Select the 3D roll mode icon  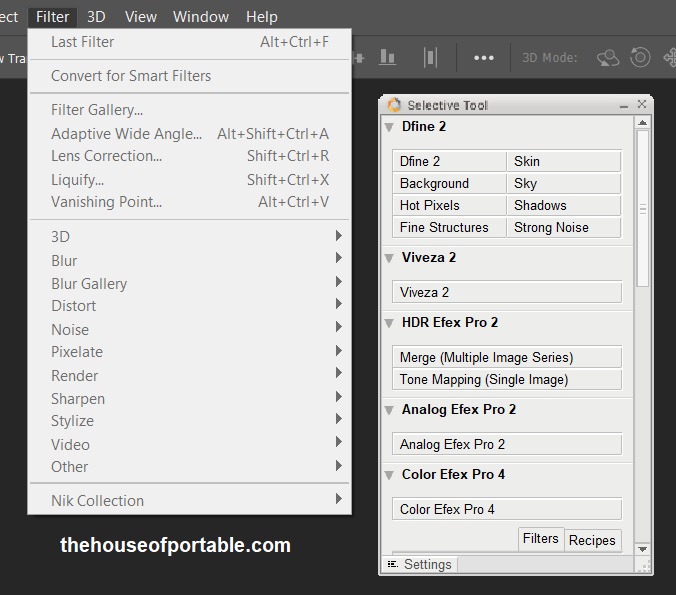pos(640,57)
